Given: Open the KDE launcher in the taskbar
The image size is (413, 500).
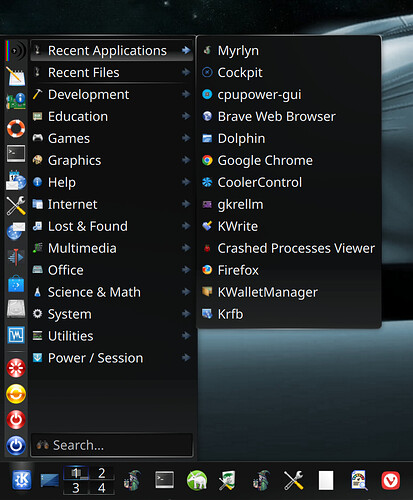Looking at the screenshot, I should (22, 480).
